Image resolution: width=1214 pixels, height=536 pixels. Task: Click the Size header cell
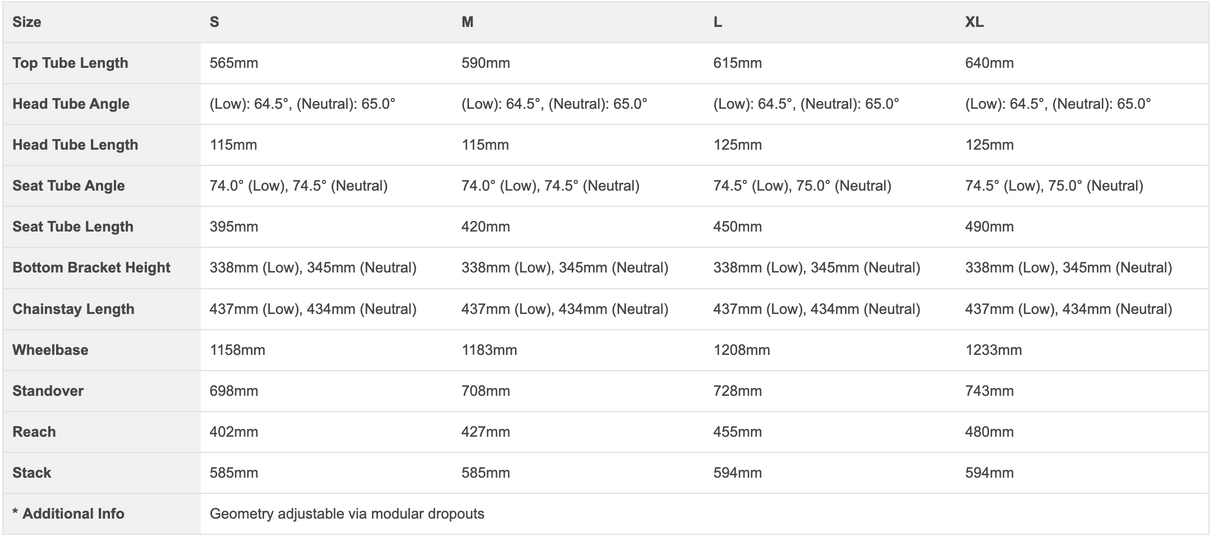pos(27,22)
